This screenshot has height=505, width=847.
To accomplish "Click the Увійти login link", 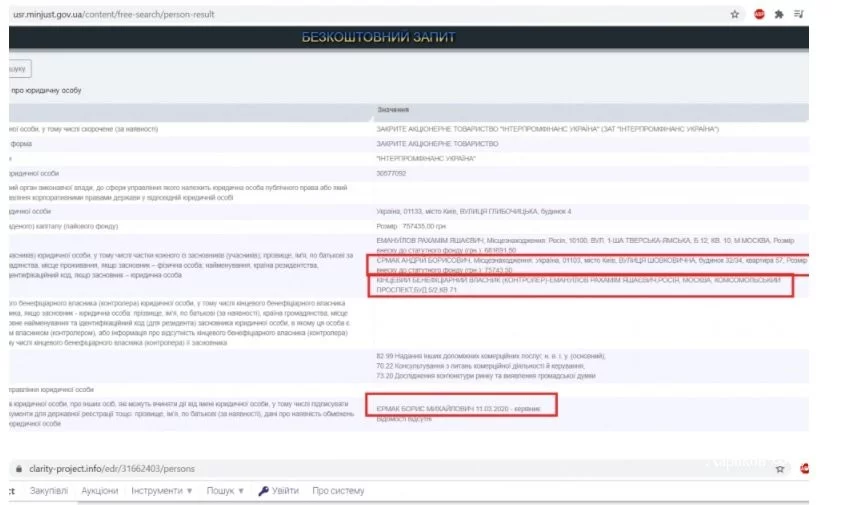I will tap(279, 490).
